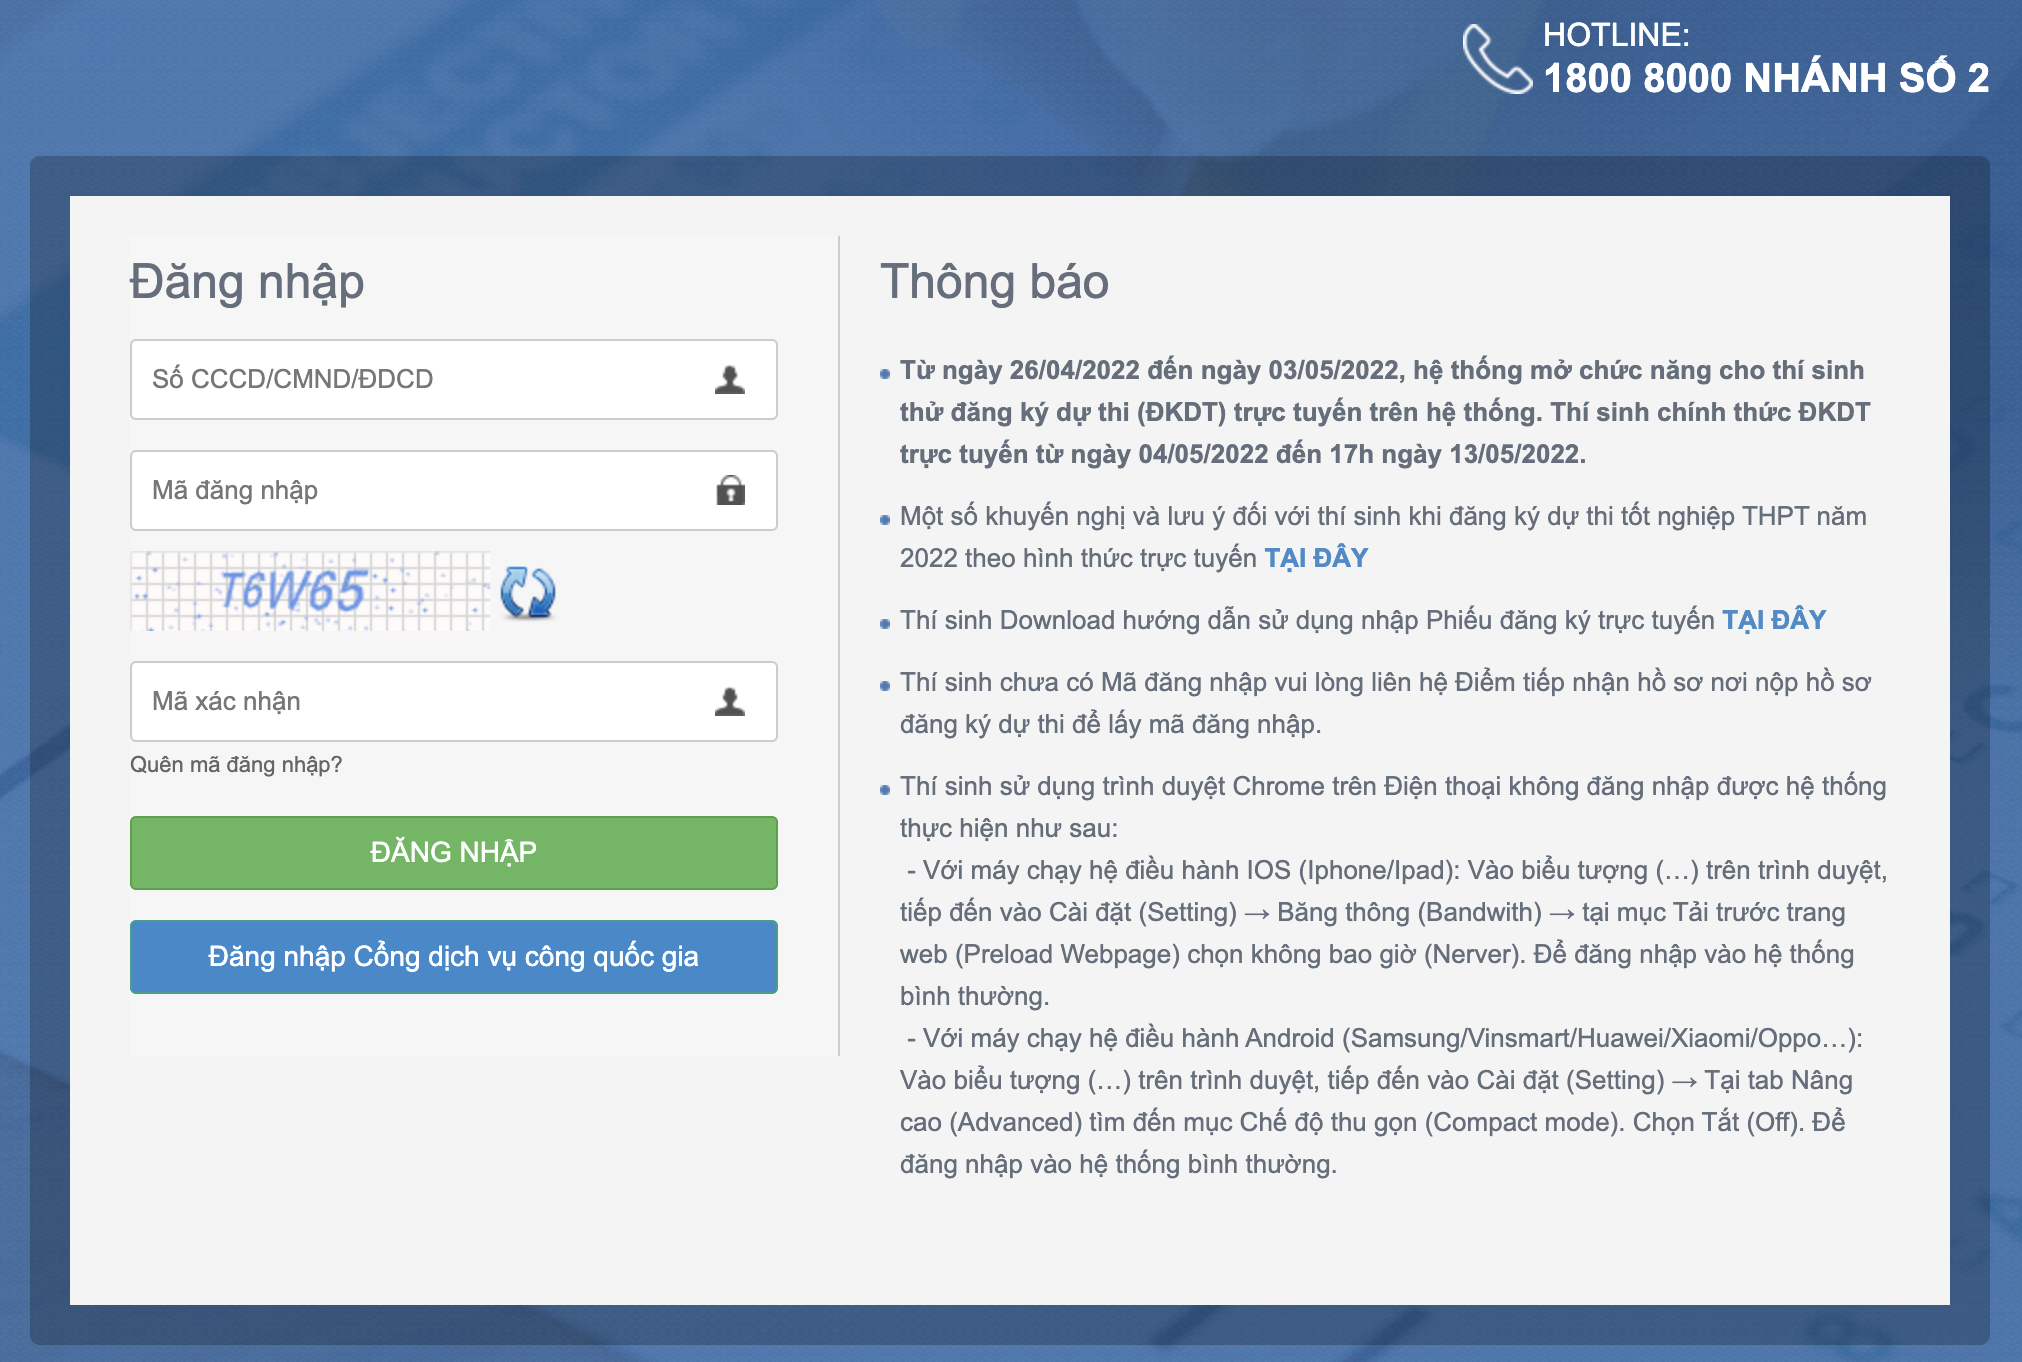Click the hotline phone handset icon

click(1495, 59)
